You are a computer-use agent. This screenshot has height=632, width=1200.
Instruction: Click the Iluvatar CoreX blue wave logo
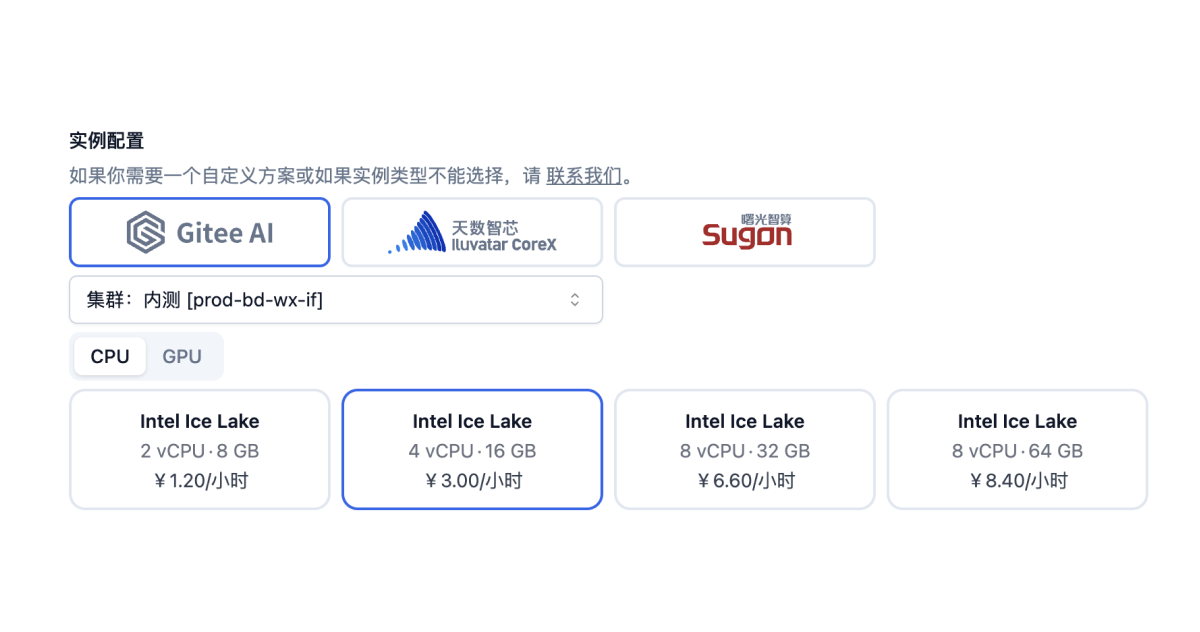[417, 232]
